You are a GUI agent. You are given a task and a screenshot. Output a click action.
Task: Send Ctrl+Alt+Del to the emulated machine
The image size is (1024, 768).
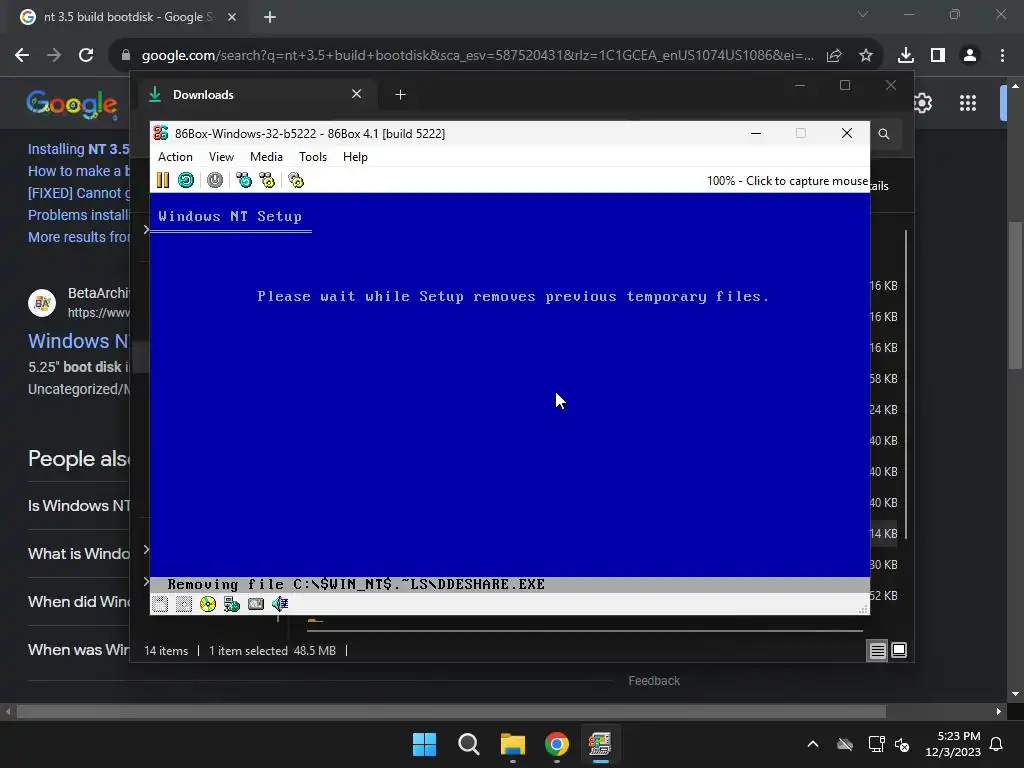coord(244,180)
